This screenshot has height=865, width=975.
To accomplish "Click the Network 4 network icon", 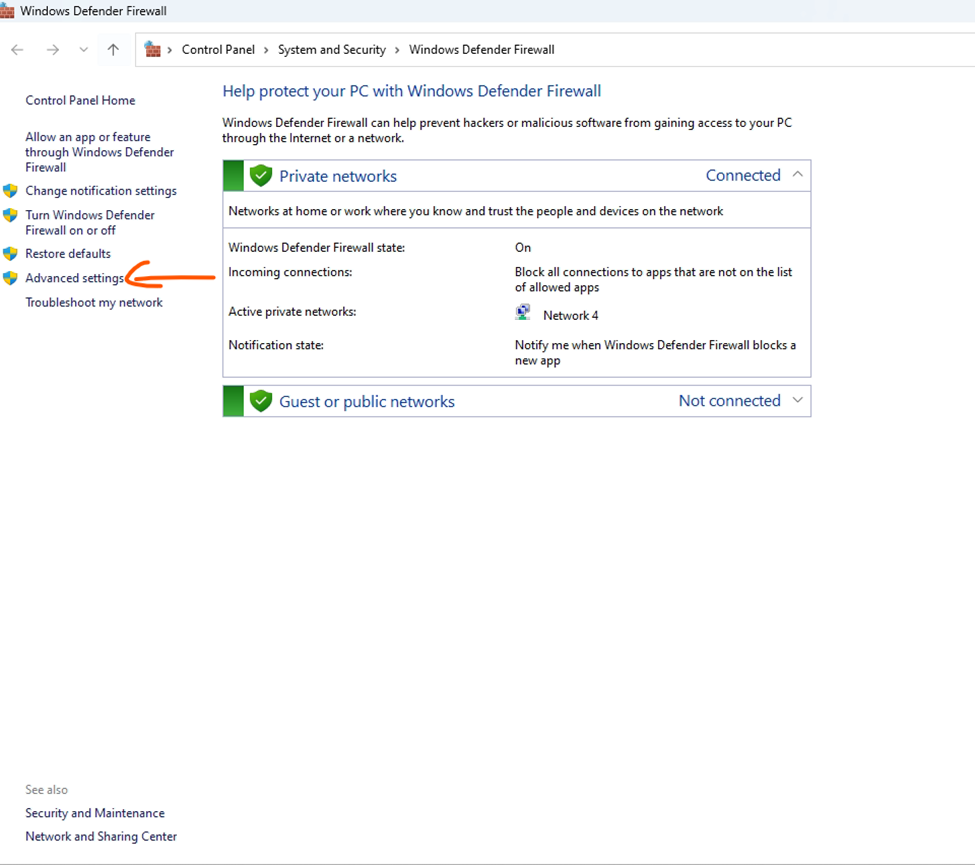I will (523, 311).
